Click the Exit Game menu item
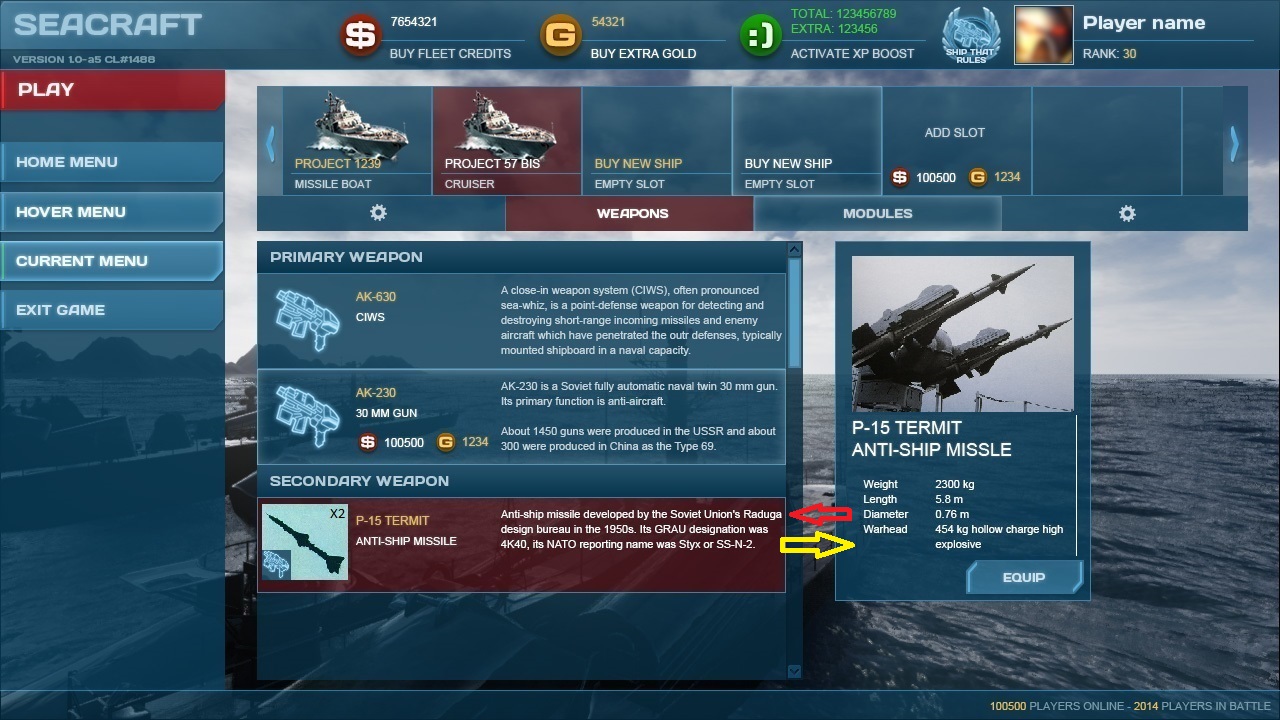The image size is (1280, 720). point(112,310)
